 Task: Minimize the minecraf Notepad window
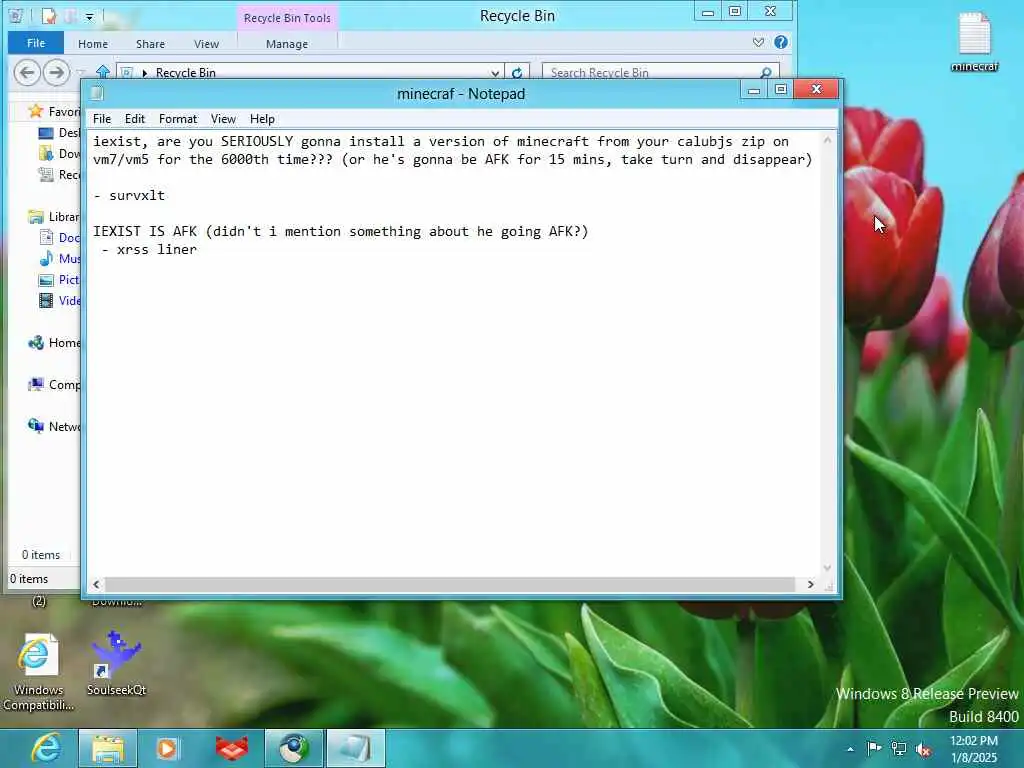coord(754,89)
